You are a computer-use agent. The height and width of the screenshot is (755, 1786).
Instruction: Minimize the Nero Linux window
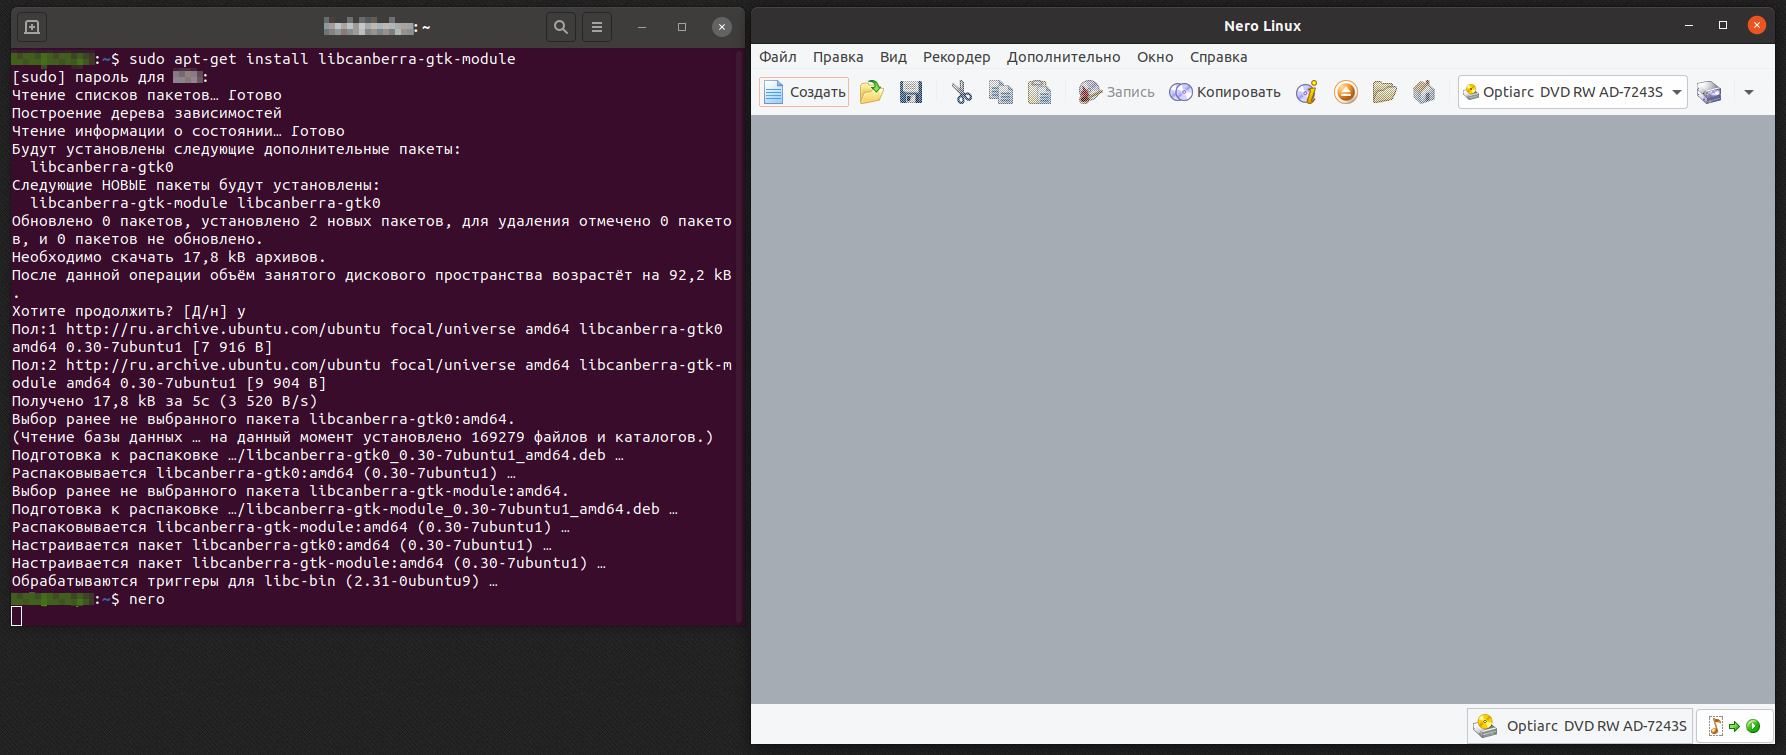point(1689,26)
